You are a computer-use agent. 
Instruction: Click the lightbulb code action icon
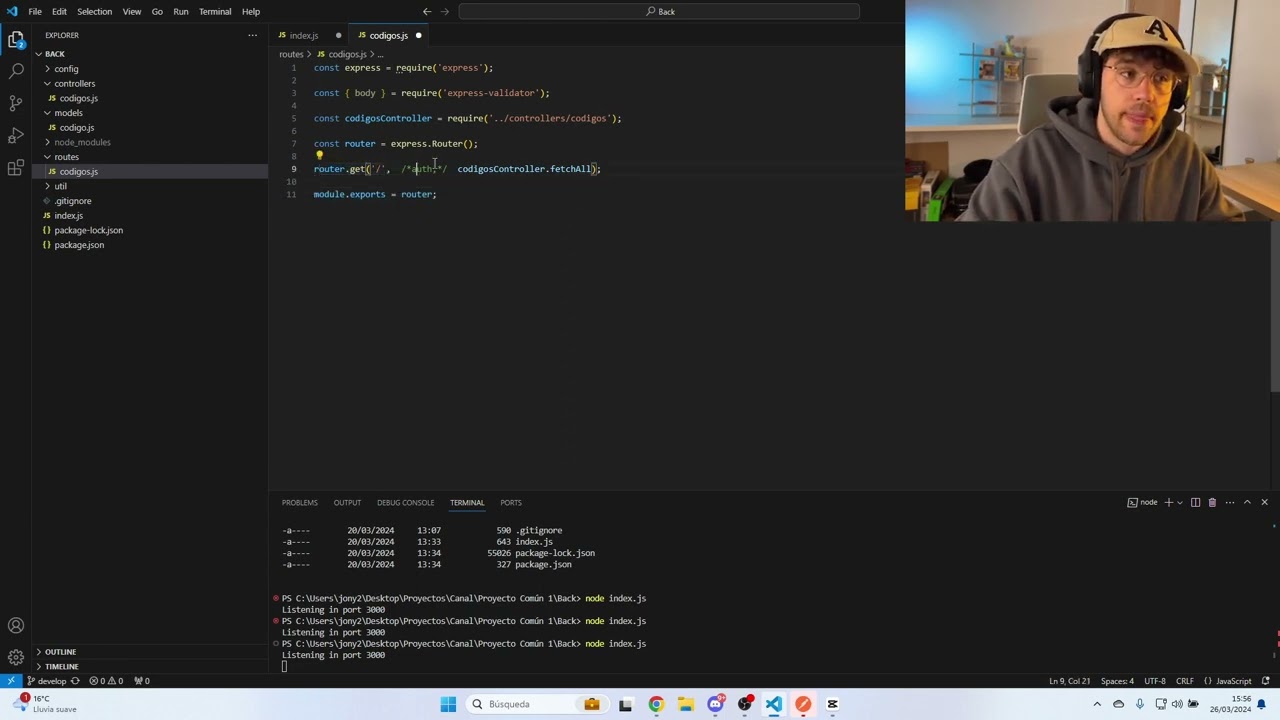tap(319, 156)
